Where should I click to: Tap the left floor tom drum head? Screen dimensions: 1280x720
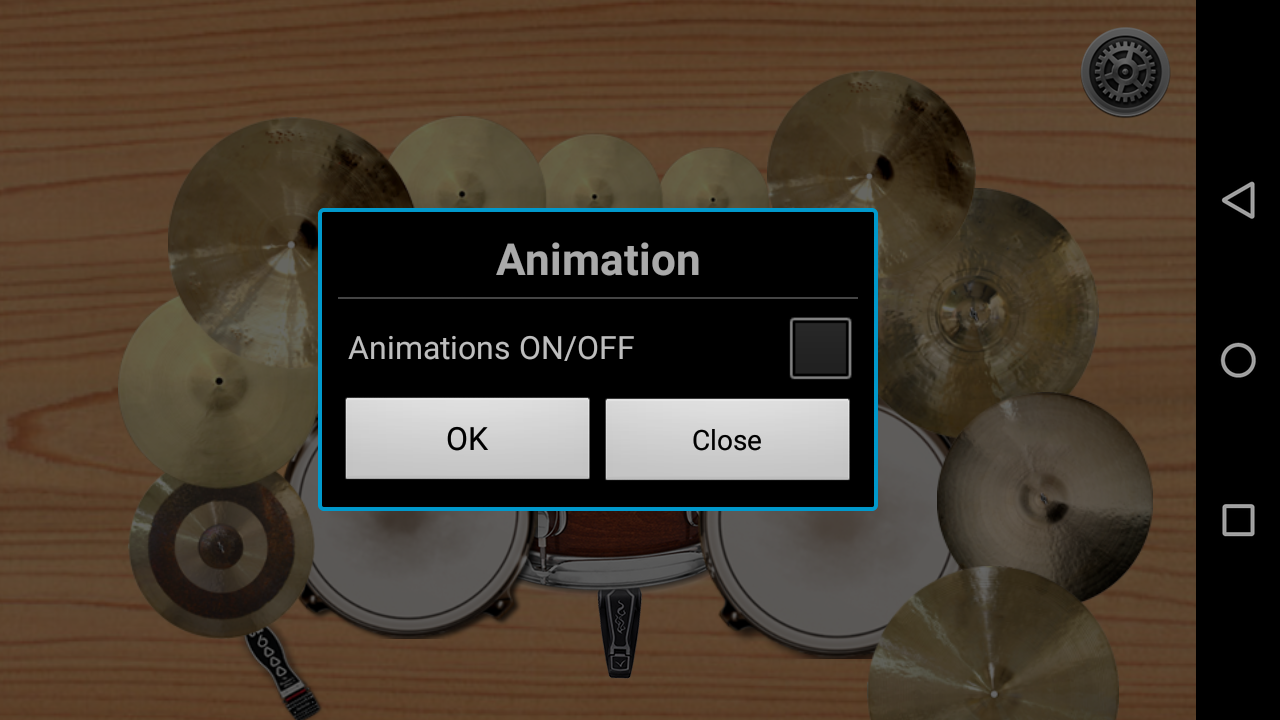(x=410, y=565)
